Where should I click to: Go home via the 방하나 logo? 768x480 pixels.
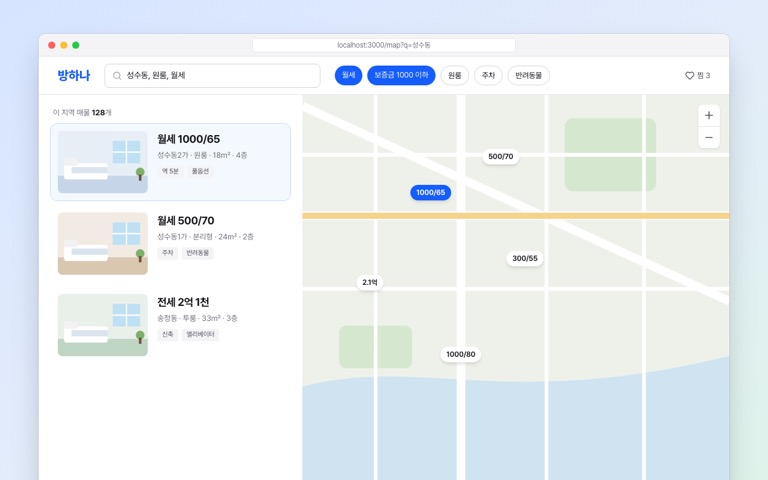(74, 75)
